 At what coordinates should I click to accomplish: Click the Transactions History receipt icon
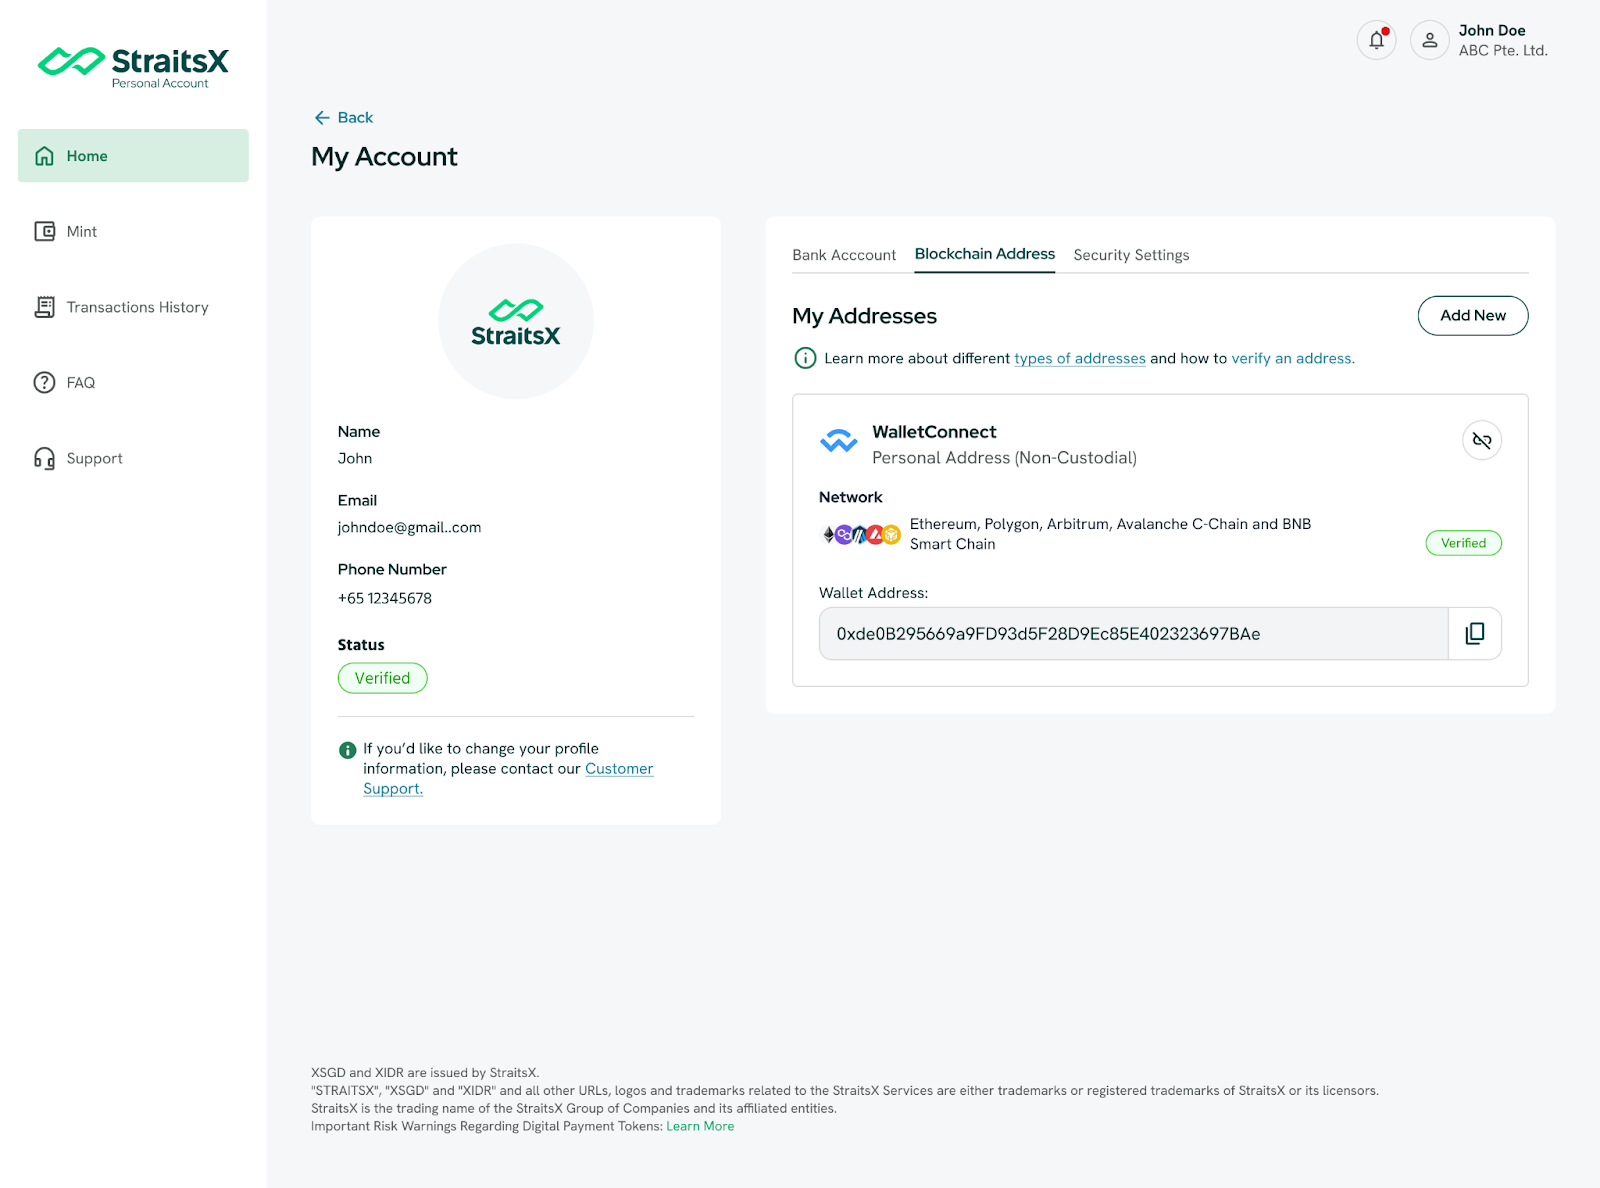[x=44, y=307]
